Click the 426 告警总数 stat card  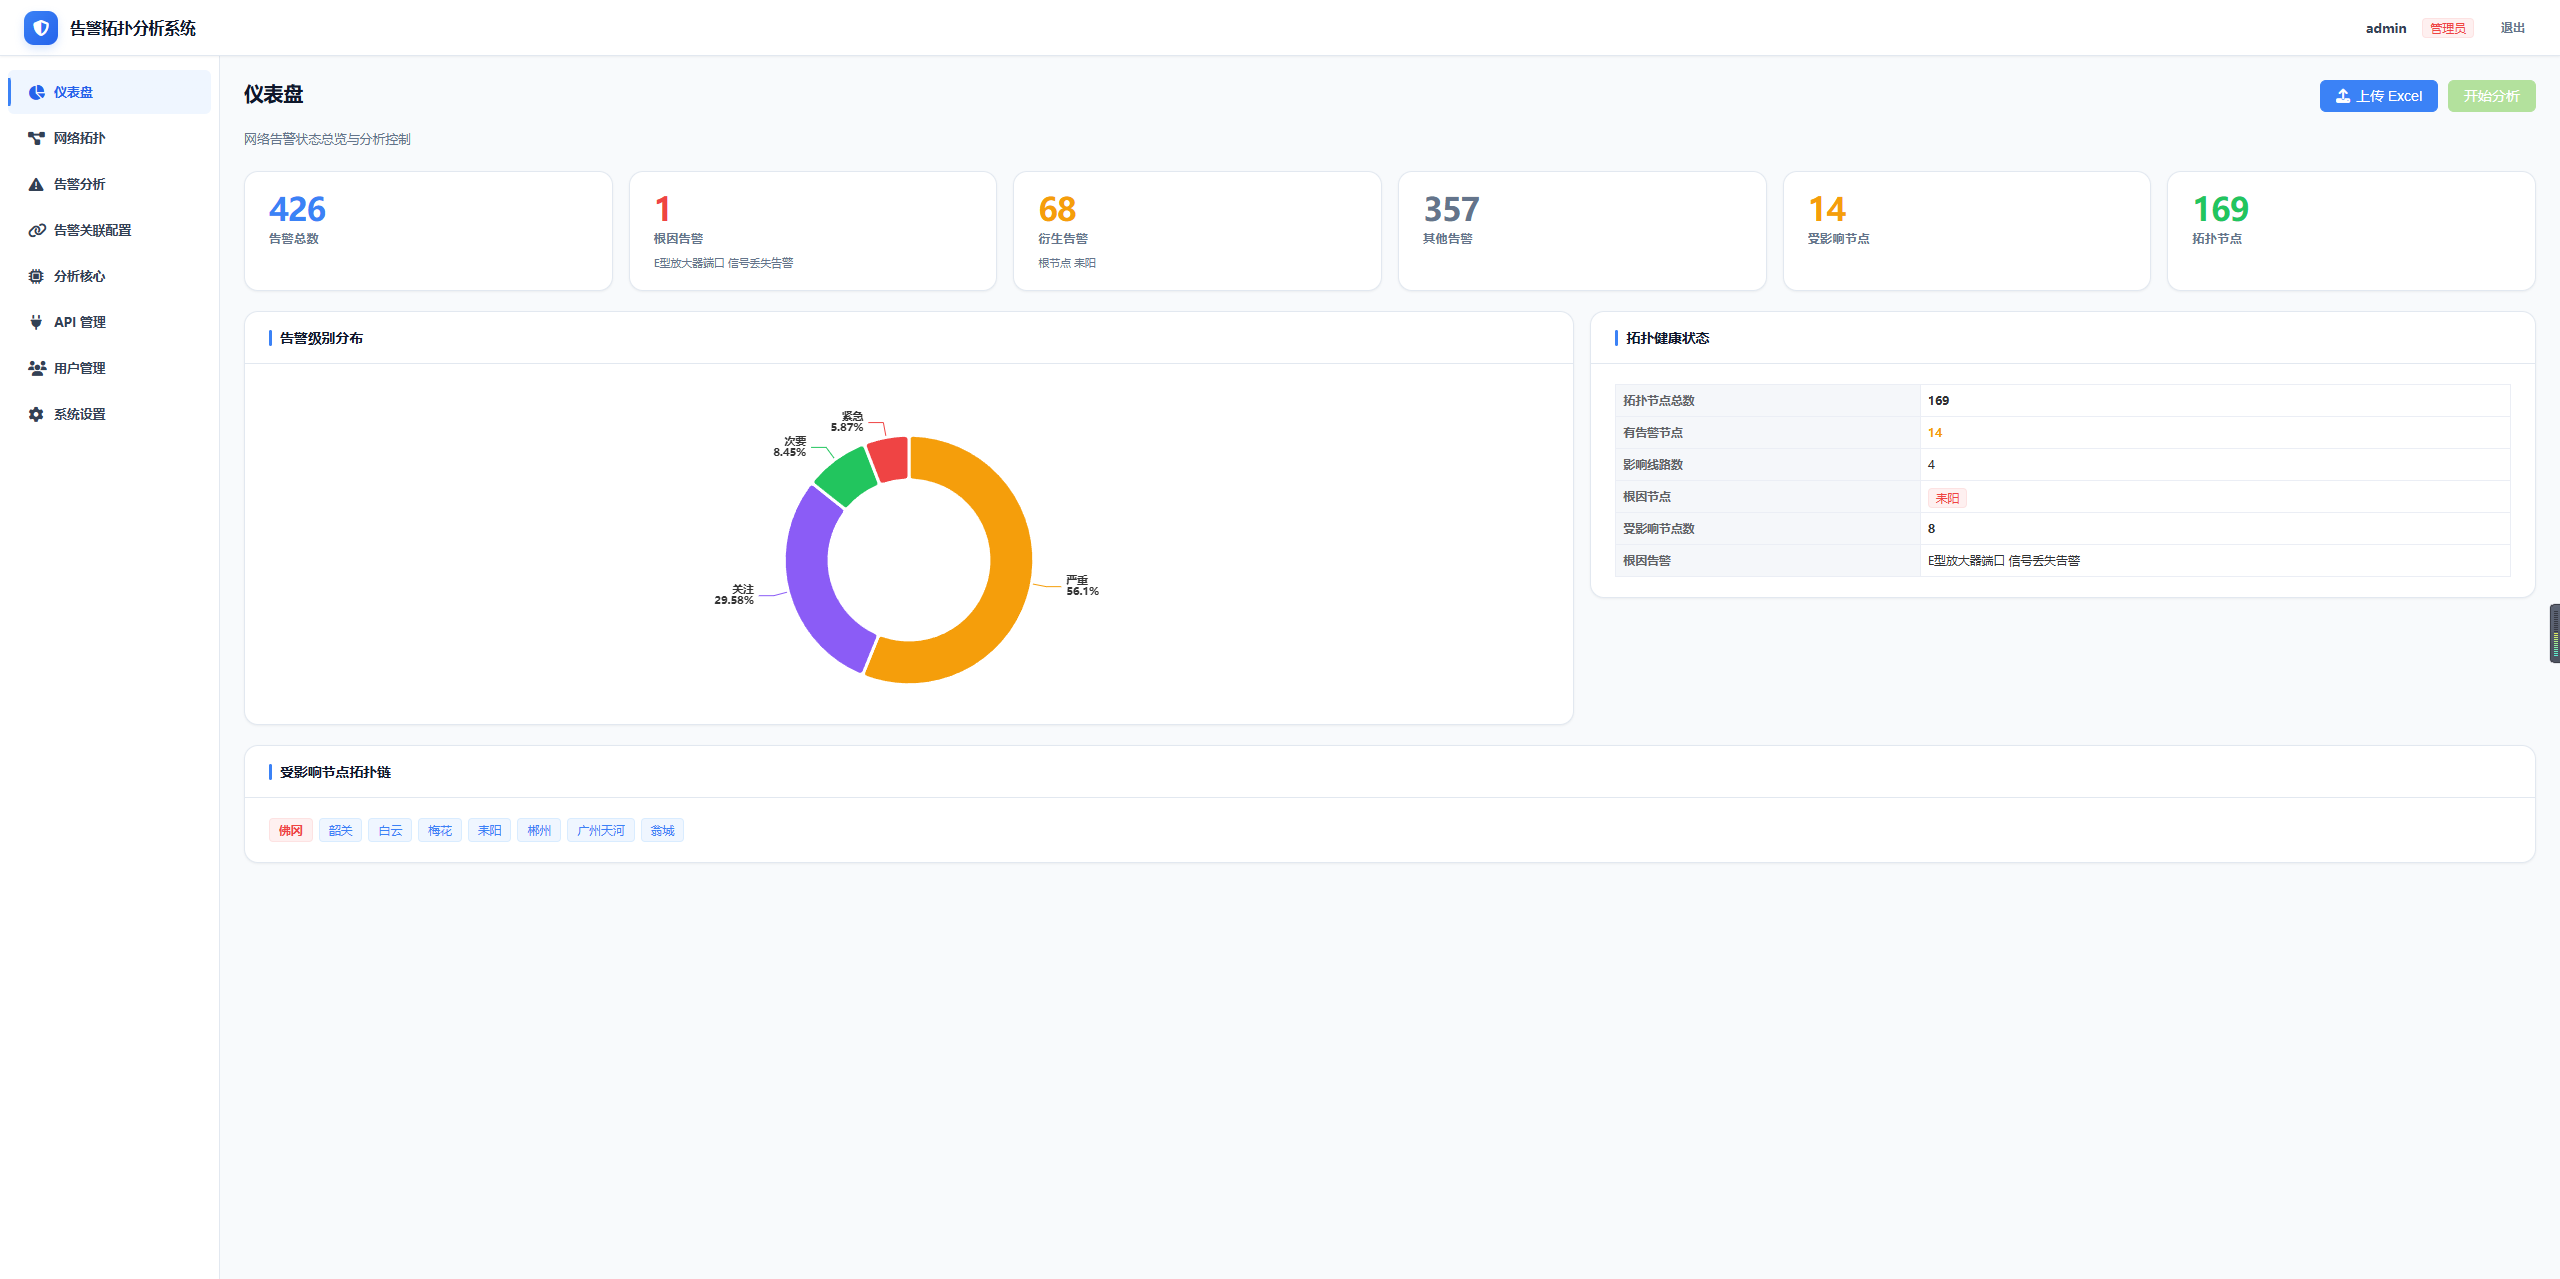tap(428, 231)
